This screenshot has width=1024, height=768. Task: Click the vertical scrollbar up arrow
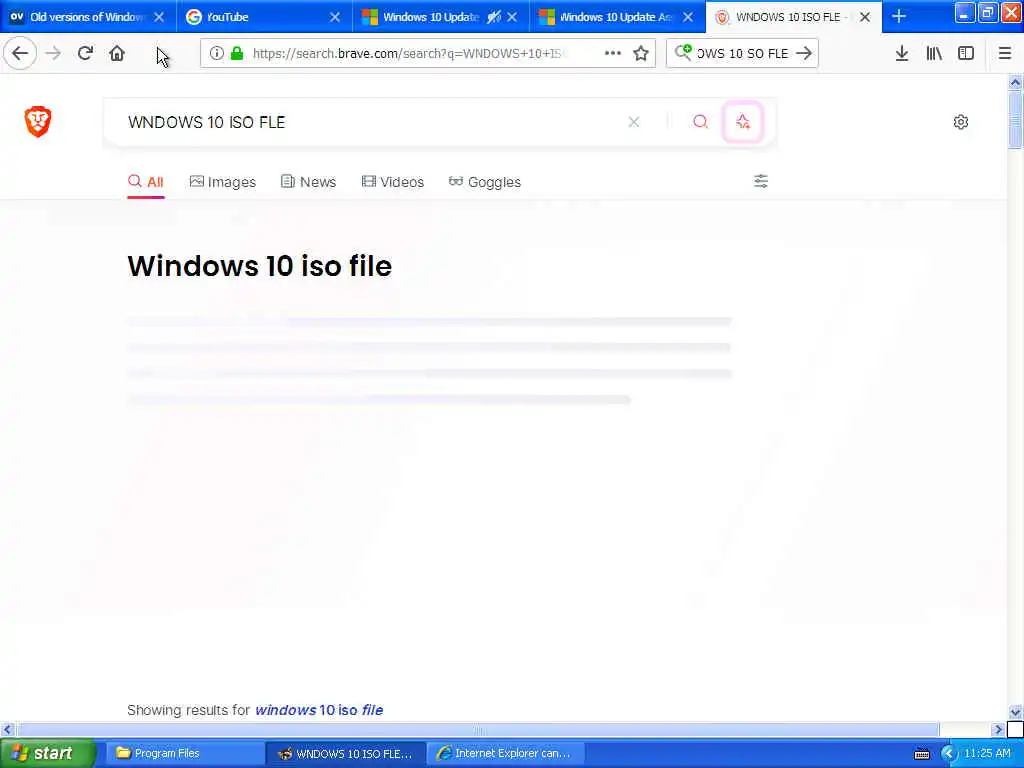point(1015,82)
